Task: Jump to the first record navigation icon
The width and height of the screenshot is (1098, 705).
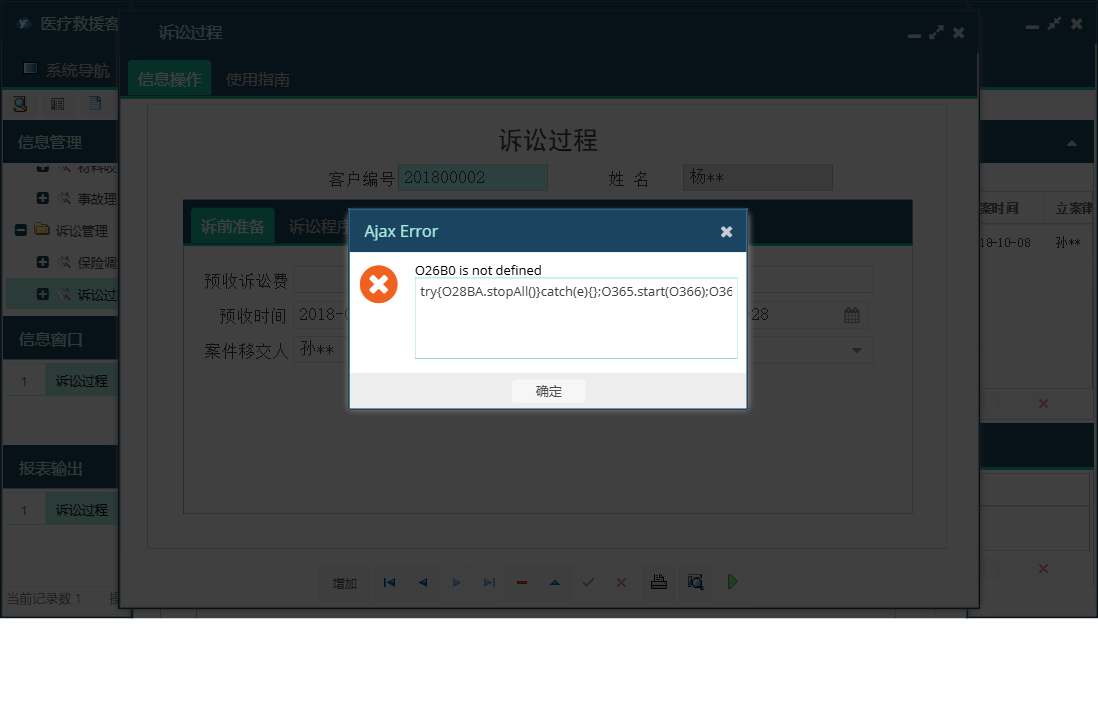Action: [x=389, y=582]
